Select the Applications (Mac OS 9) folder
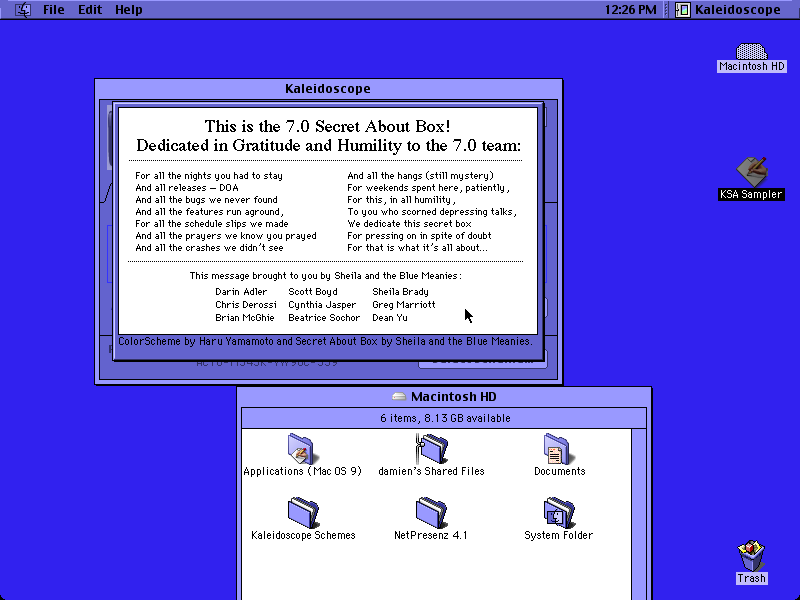Image resolution: width=800 pixels, height=600 pixels. pos(302,455)
